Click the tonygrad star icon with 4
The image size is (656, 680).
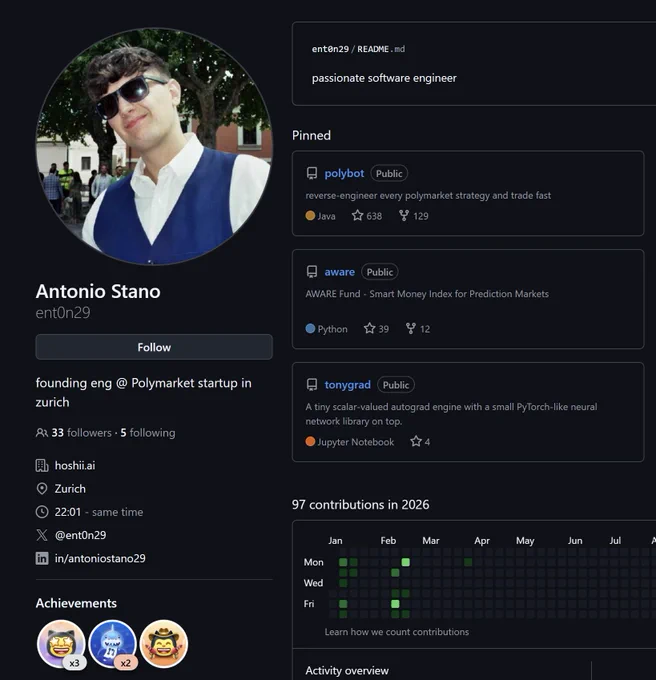coord(416,441)
